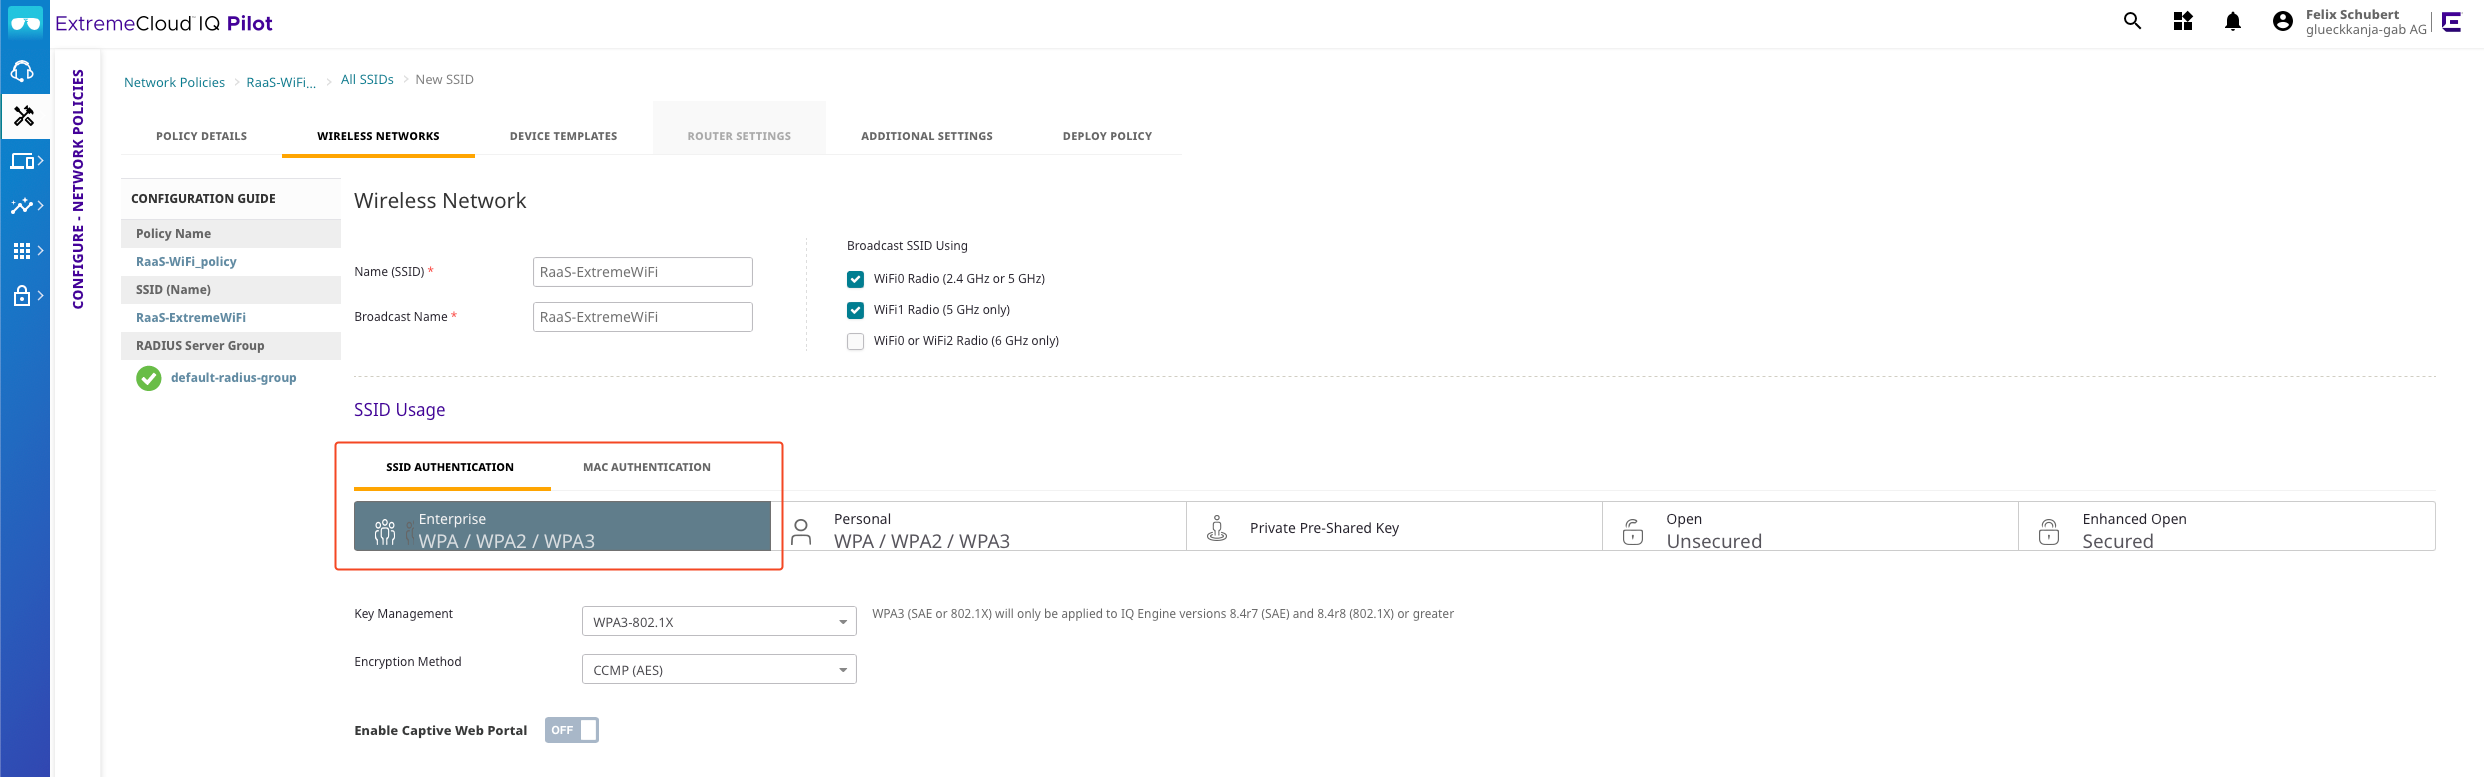Click the Enable Captive Web Portal label
Image resolution: width=2484 pixels, height=777 pixels.
pyautogui.click(x=440, y=730)
